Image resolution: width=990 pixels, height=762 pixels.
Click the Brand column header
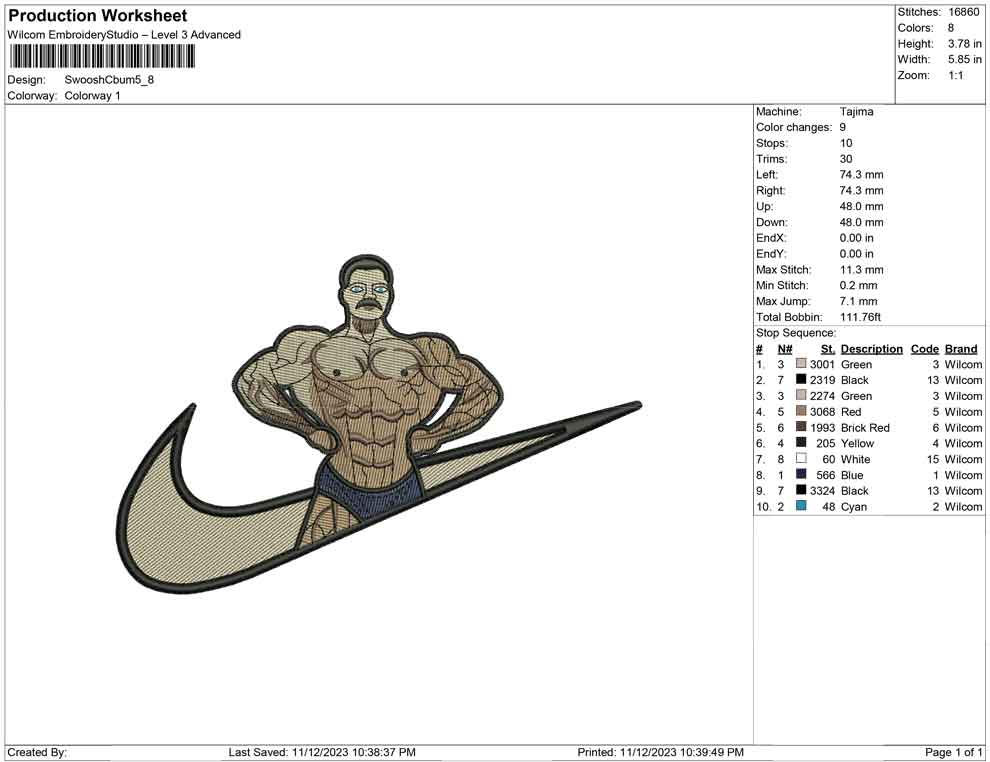coord(961,349)
